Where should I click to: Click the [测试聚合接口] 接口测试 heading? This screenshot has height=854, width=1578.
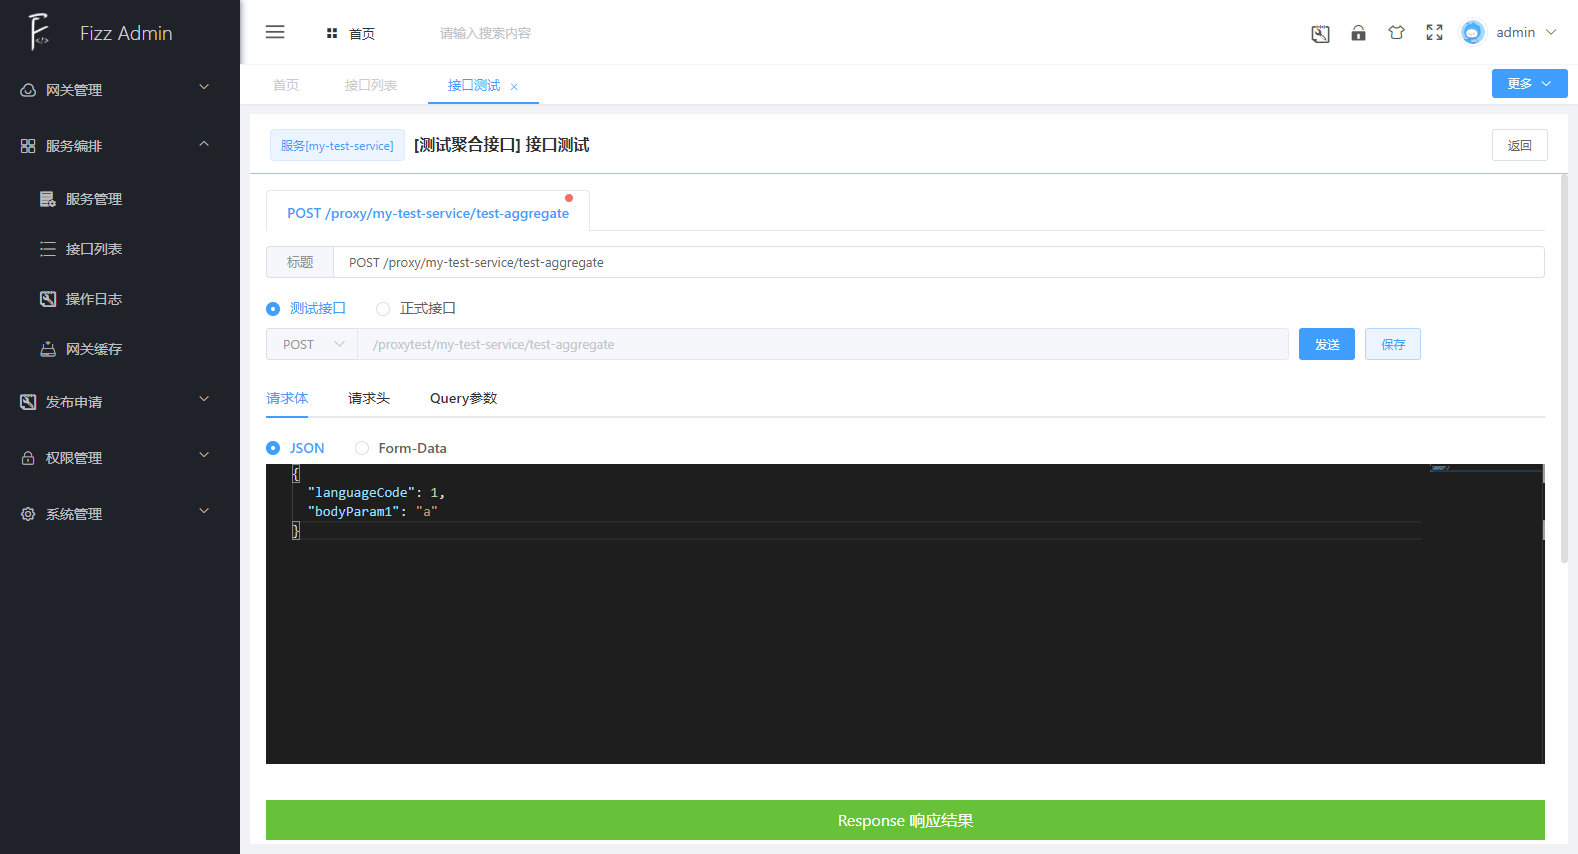502,145
